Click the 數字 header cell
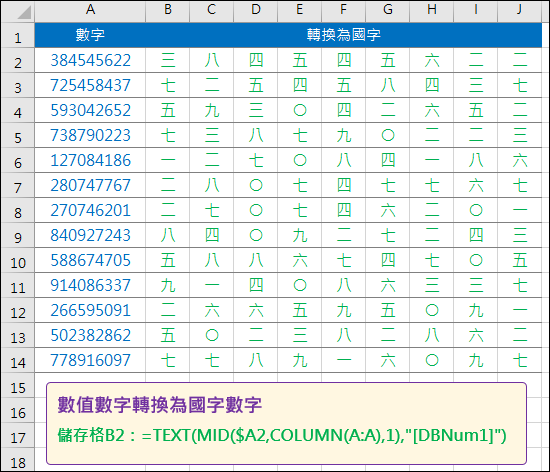The height and width of the screenshot is (472, 550). point(90,35)
